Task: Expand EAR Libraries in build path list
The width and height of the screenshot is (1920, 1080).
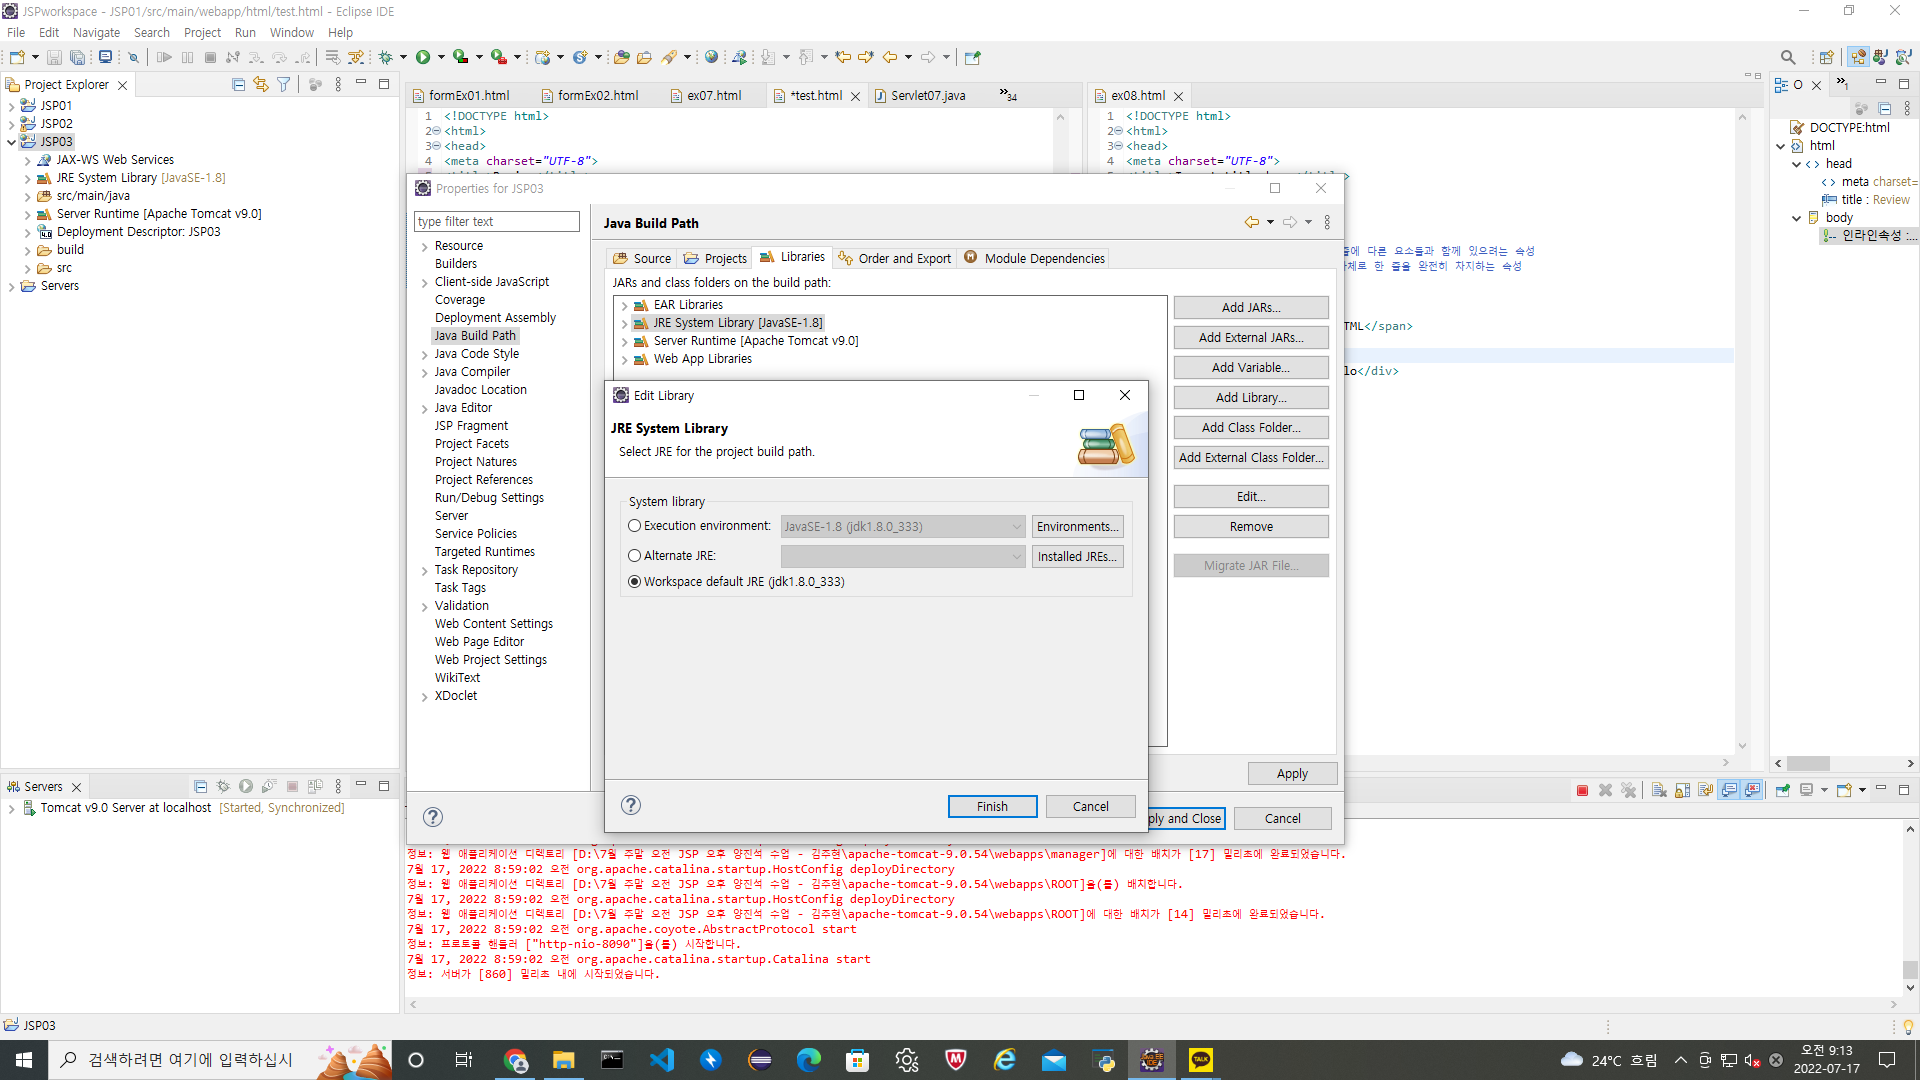Action: (625, 306)
